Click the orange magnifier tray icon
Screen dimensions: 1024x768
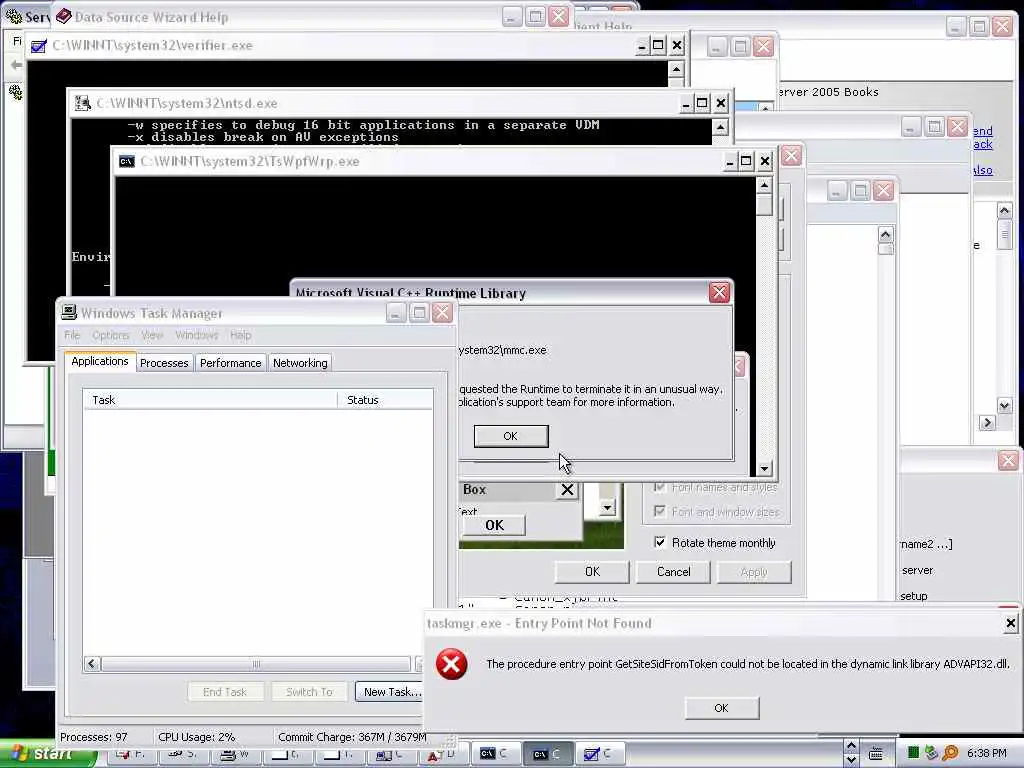[950, 753]
